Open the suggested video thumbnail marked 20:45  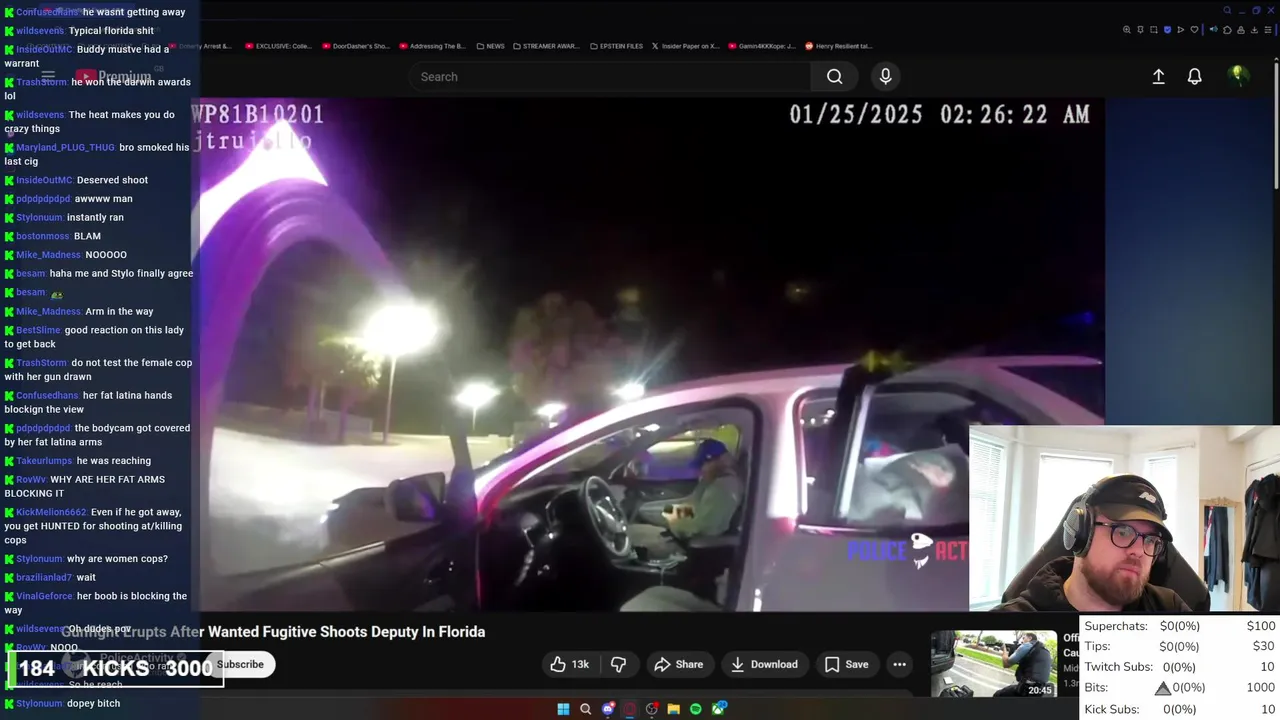click(993, 664)
